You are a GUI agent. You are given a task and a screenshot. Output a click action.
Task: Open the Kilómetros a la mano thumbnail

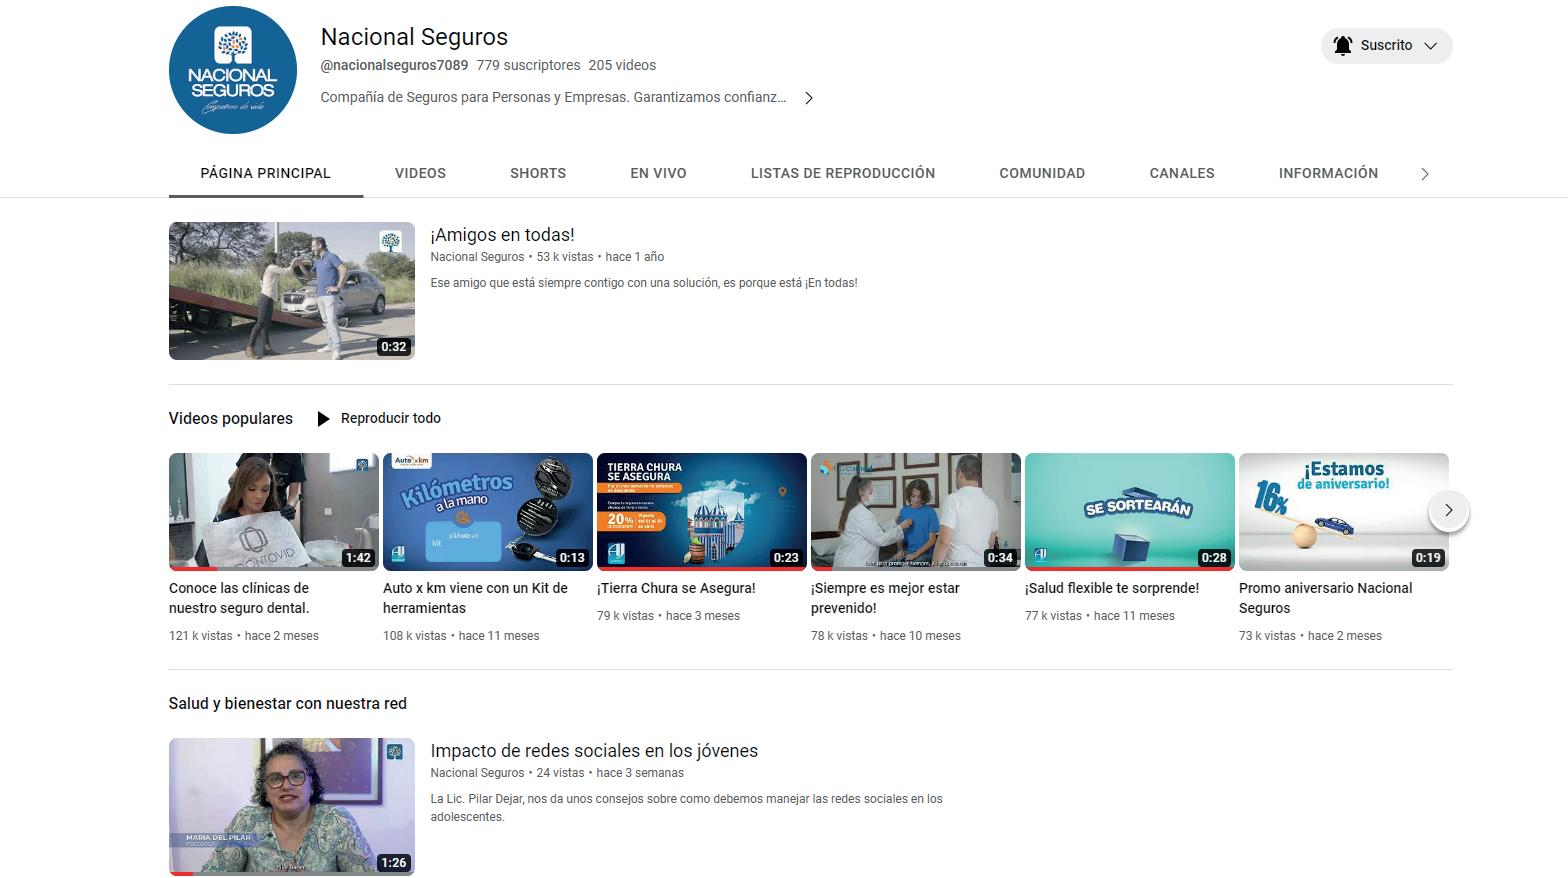pyautogui.click(x=488, y=512)
